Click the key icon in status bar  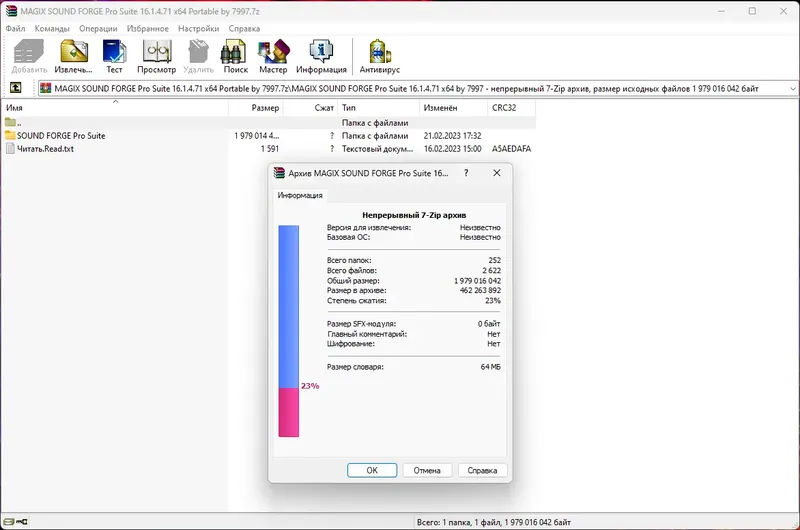22,522
